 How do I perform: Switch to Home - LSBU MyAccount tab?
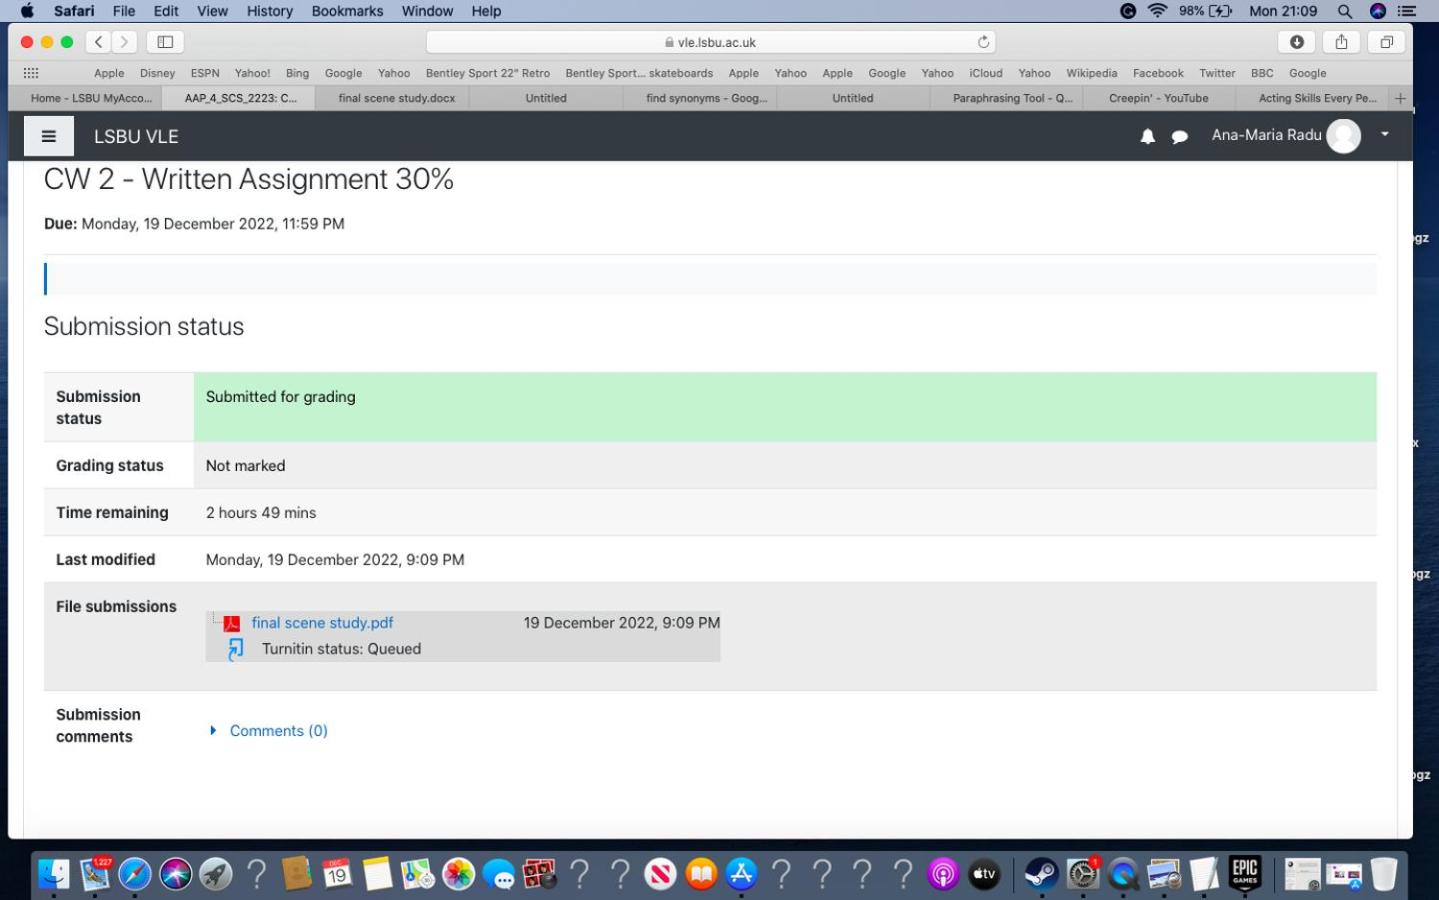[x=91, y=98]
